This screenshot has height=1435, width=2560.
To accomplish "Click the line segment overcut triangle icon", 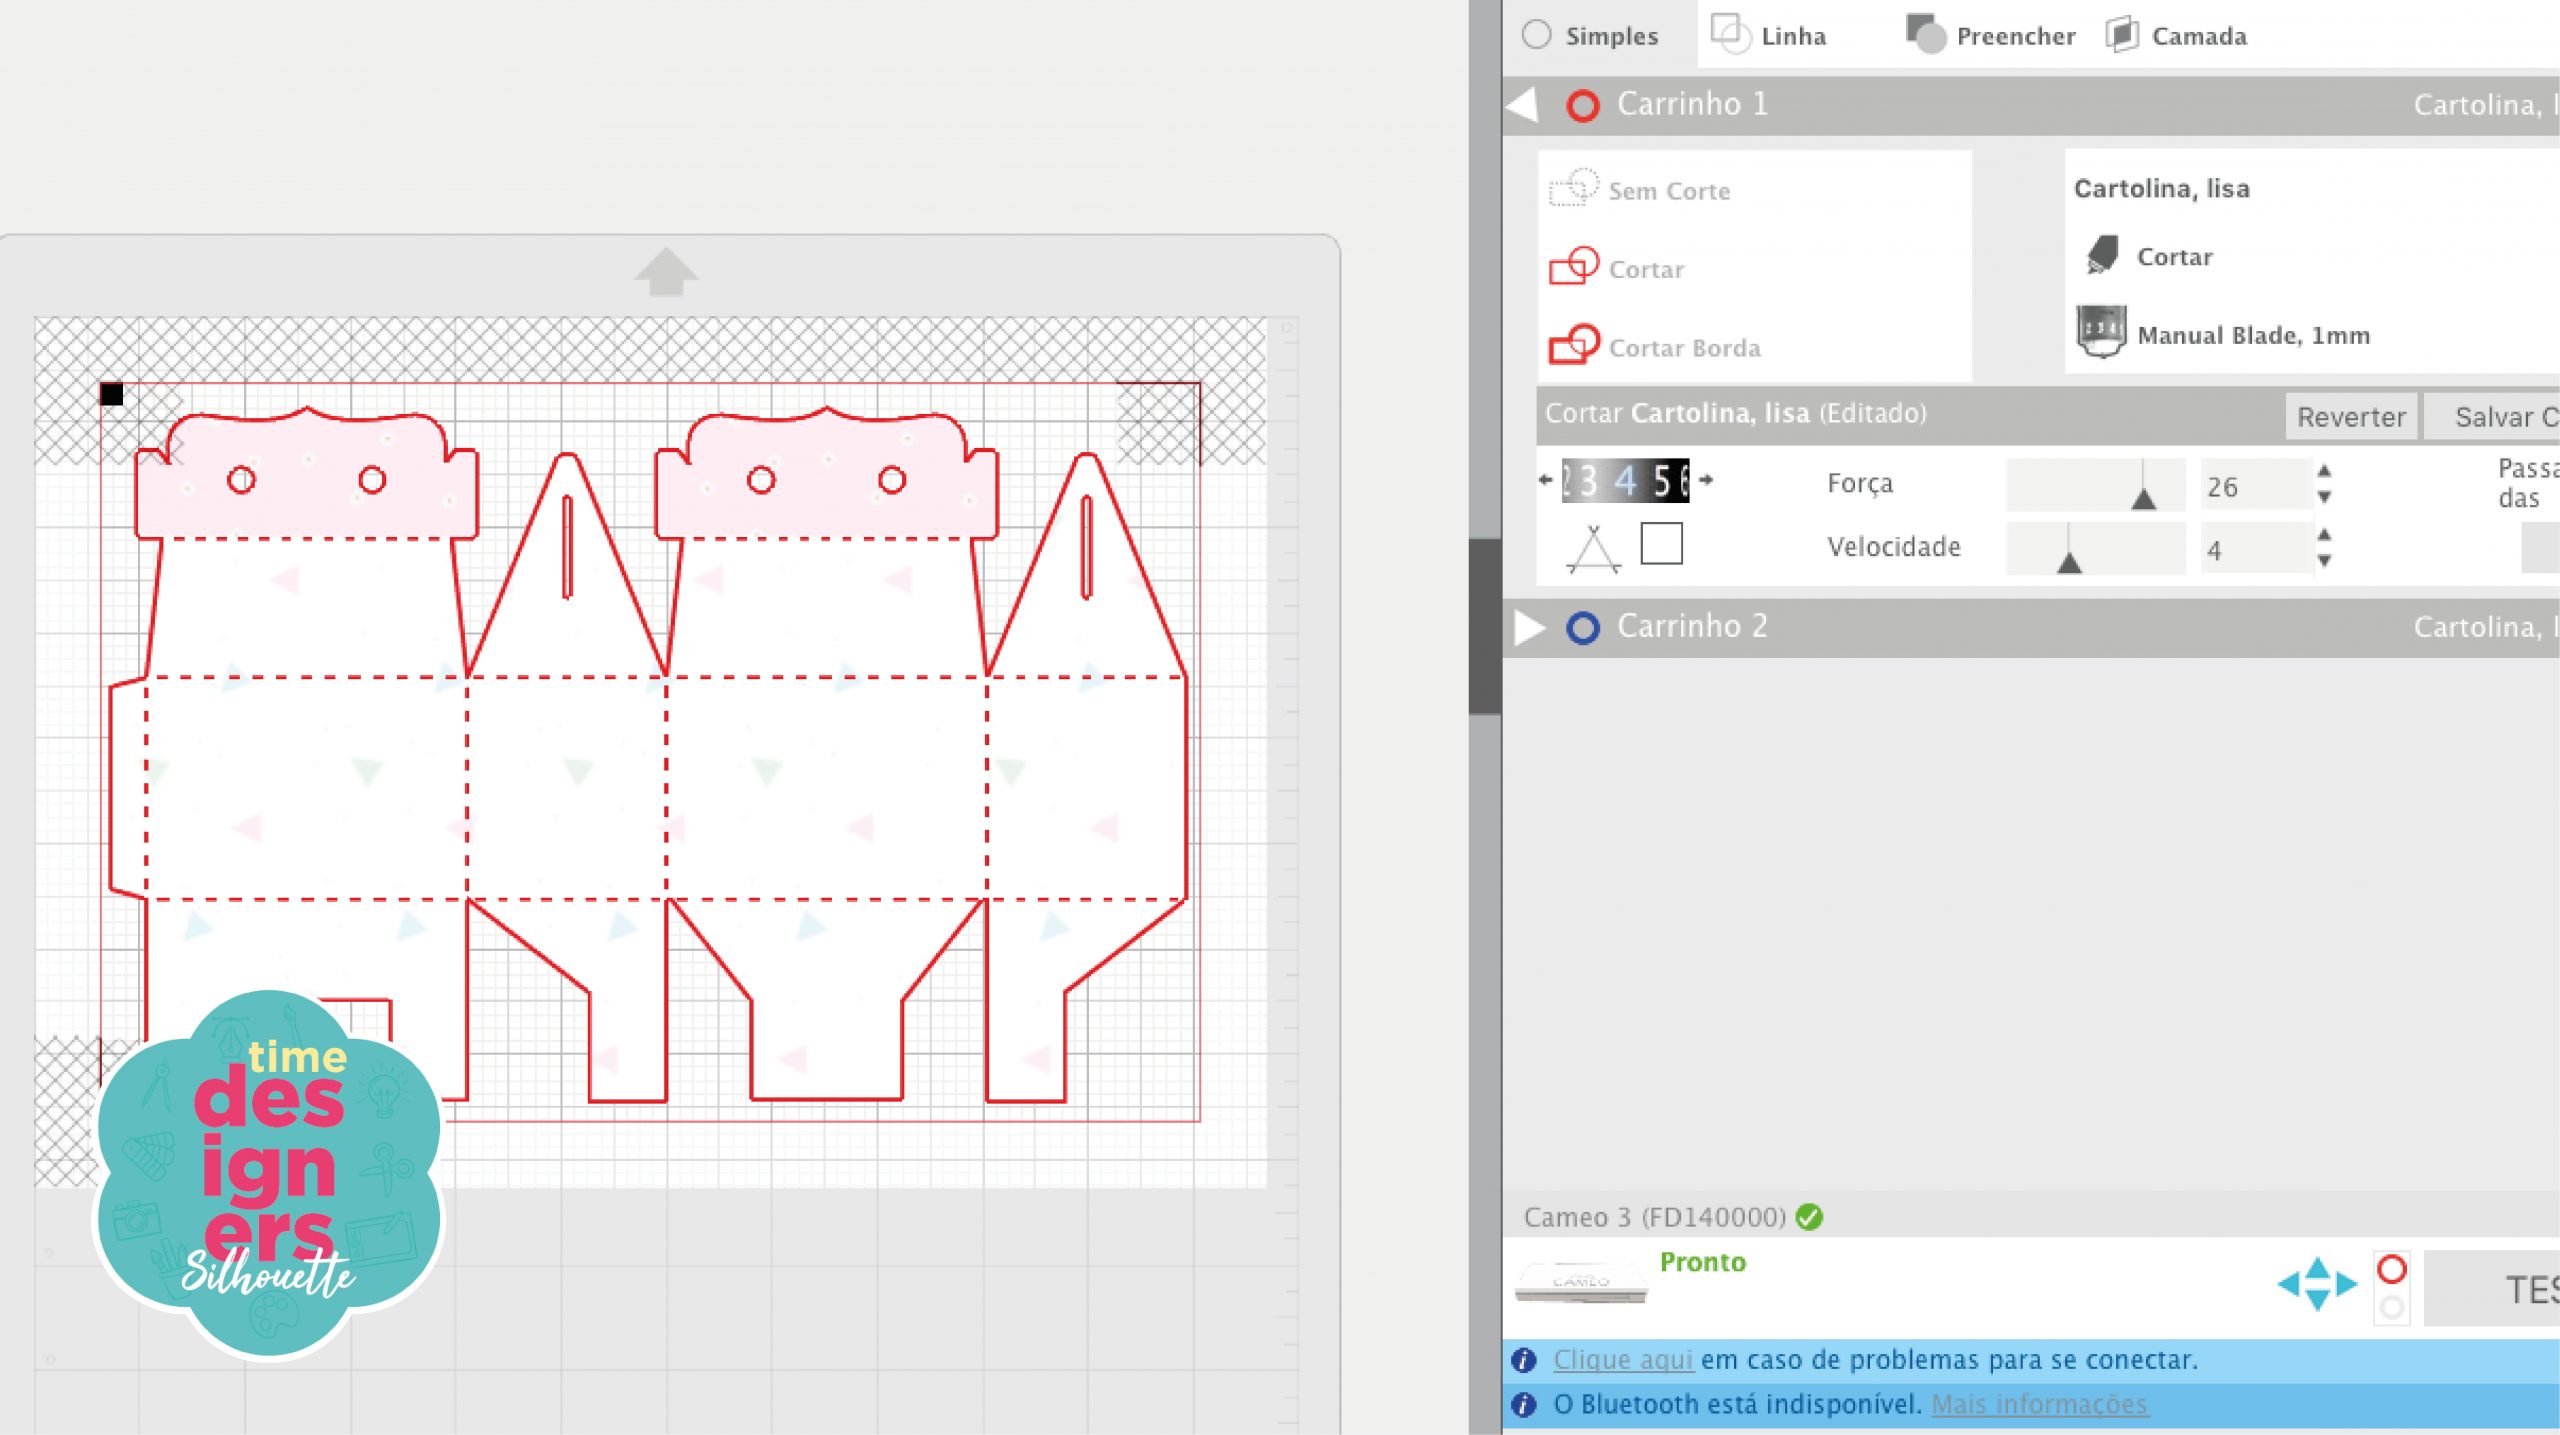I will tap(1593, 549).
